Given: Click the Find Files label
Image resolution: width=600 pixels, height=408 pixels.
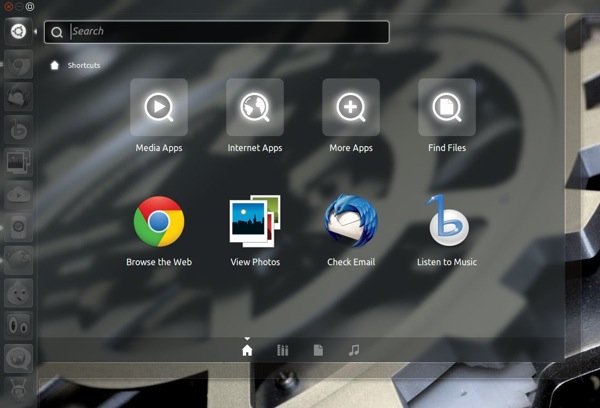Looking at the screenshot, I should pos(447,148).
